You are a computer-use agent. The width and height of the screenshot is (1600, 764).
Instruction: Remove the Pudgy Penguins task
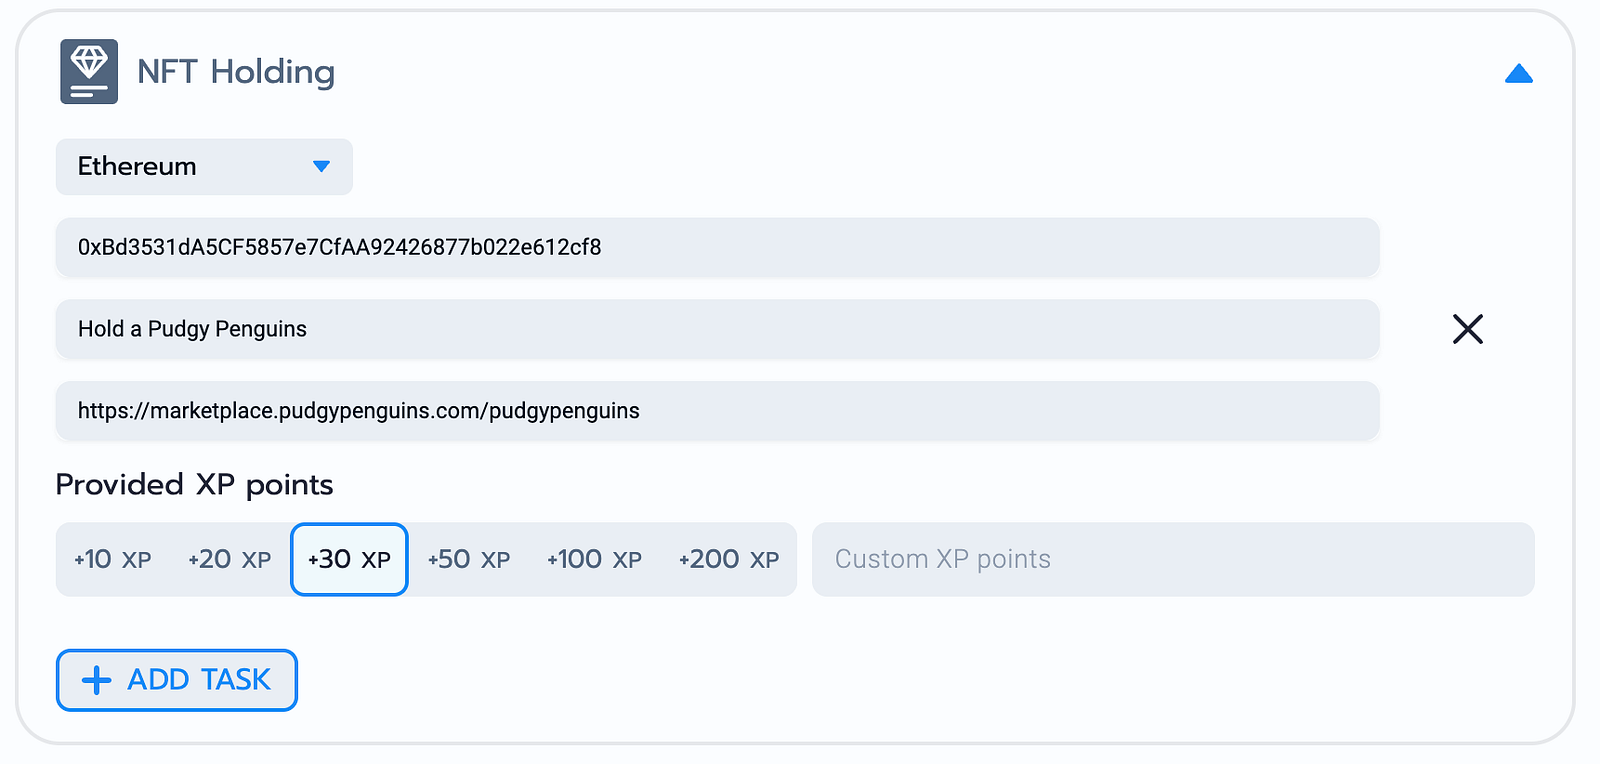coord(1467,329)
